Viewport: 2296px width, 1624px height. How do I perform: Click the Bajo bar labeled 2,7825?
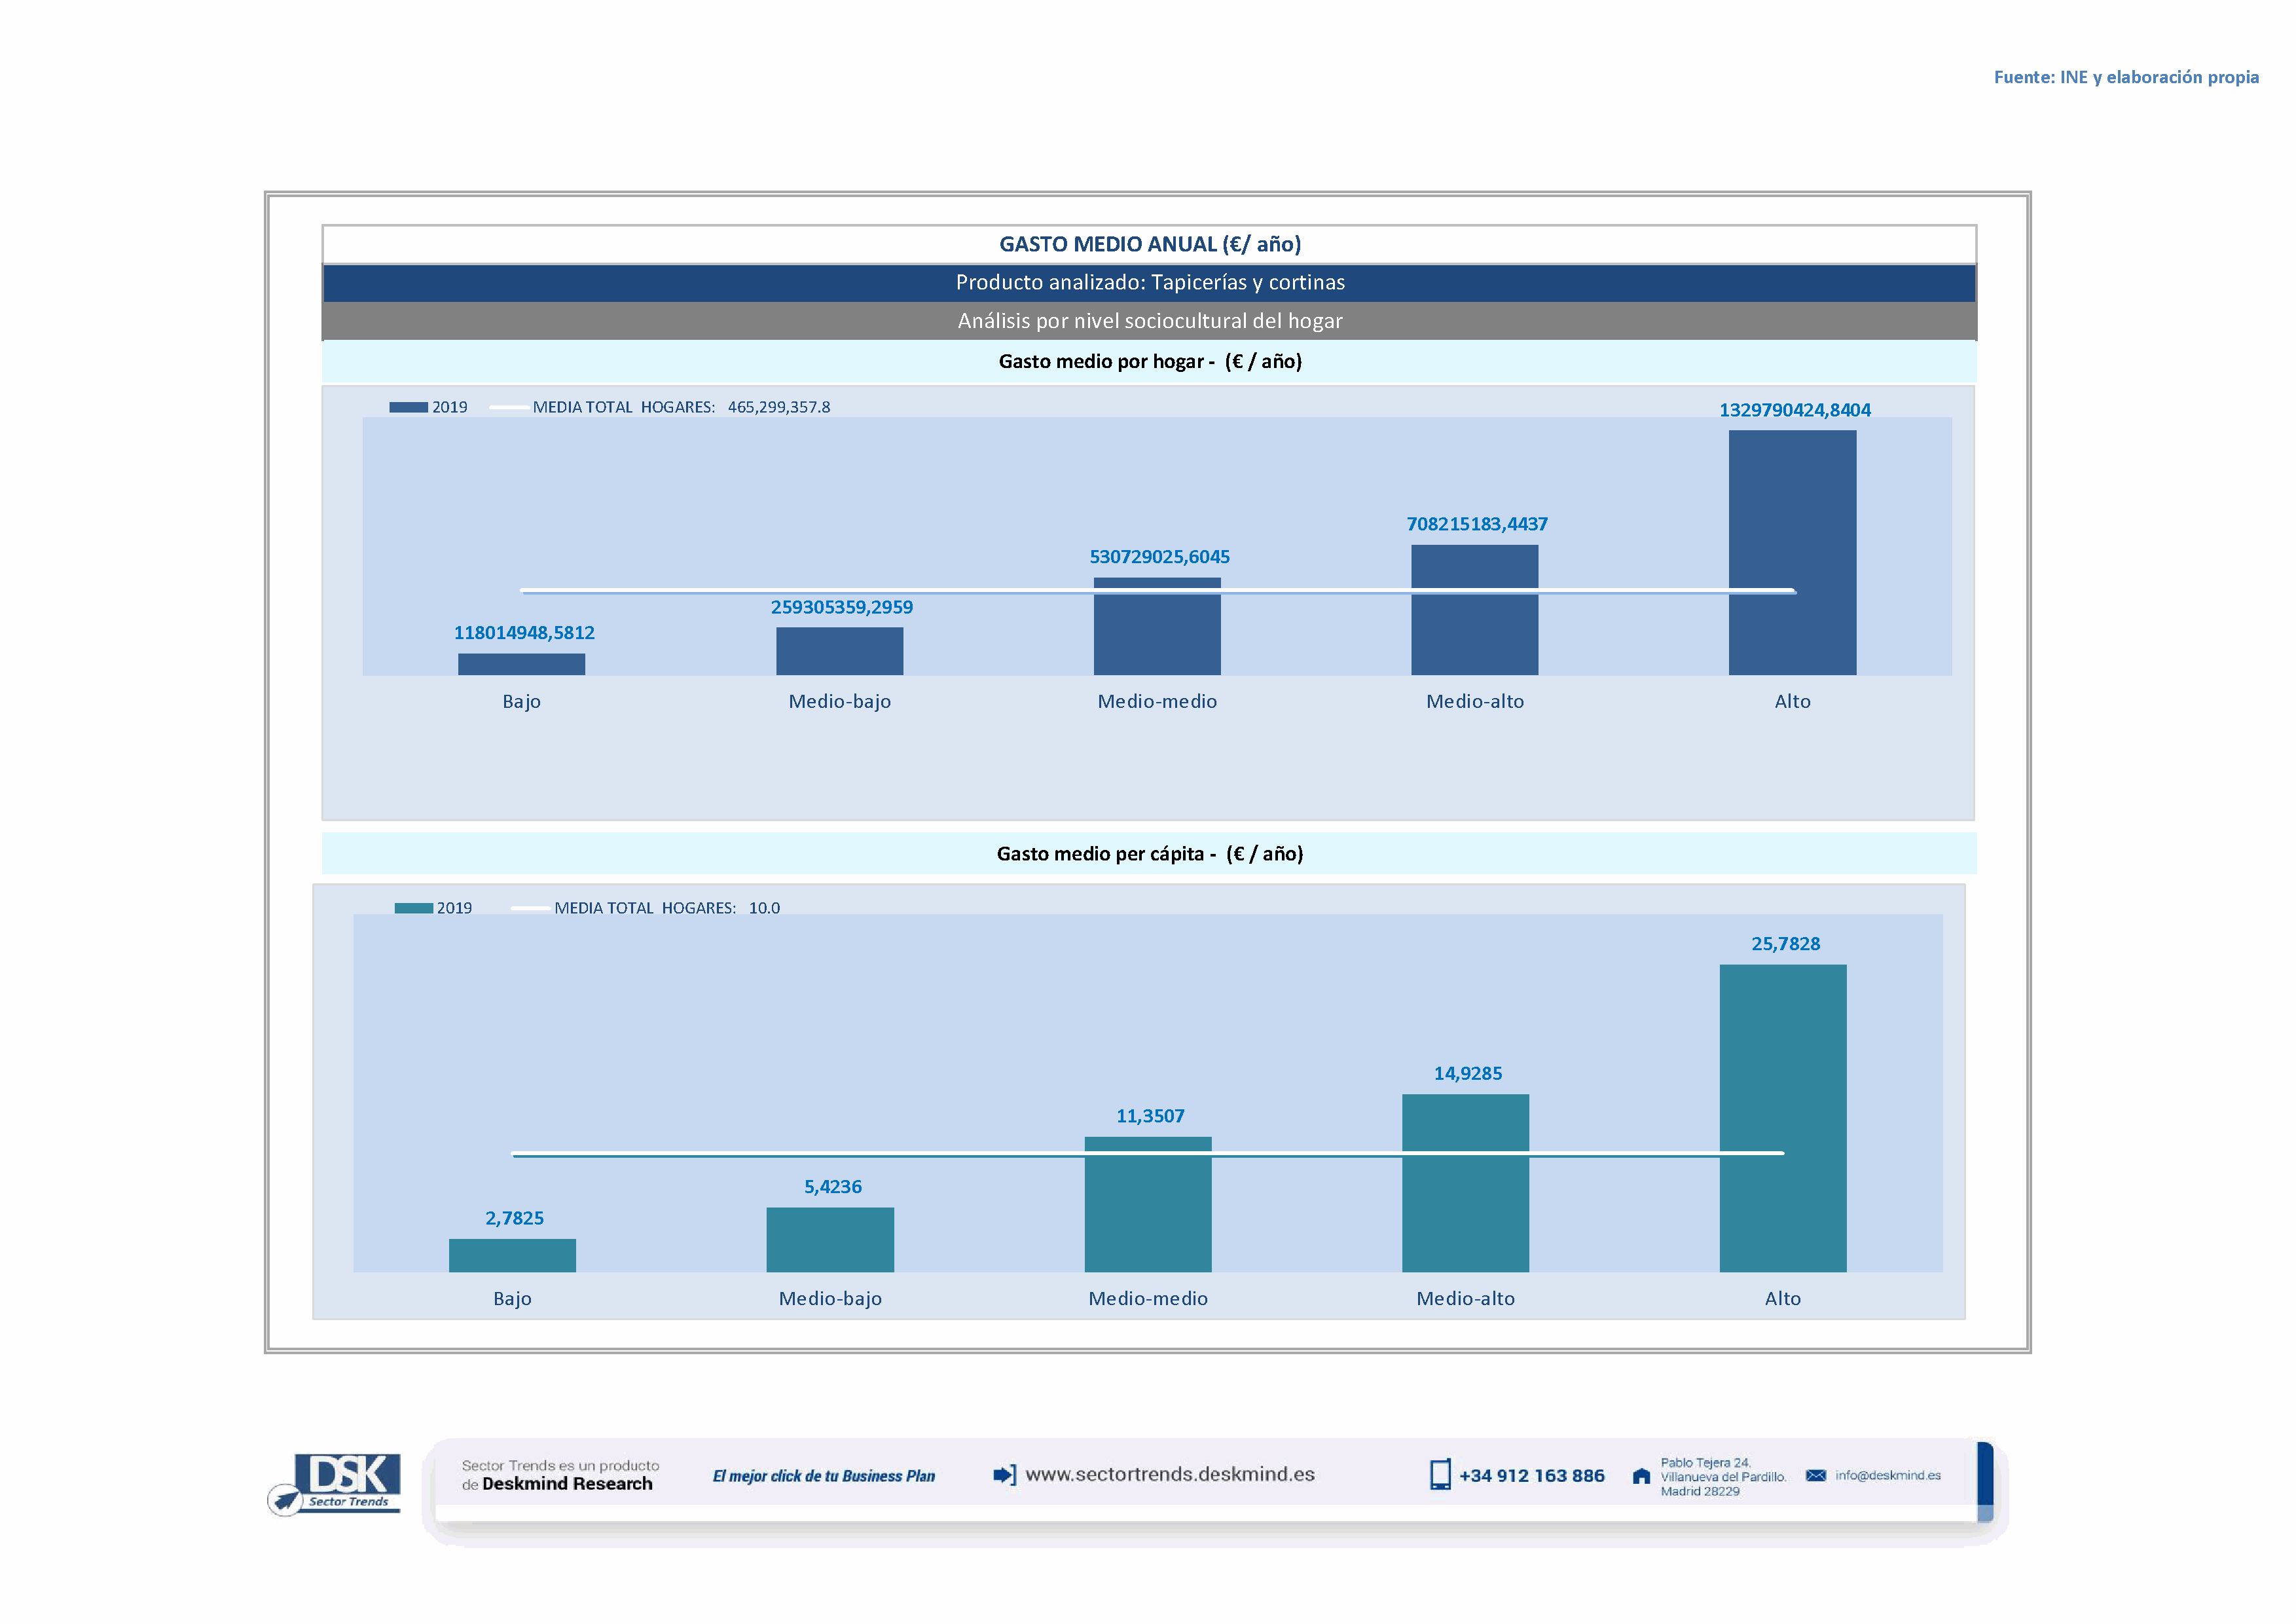point(512,1255)
